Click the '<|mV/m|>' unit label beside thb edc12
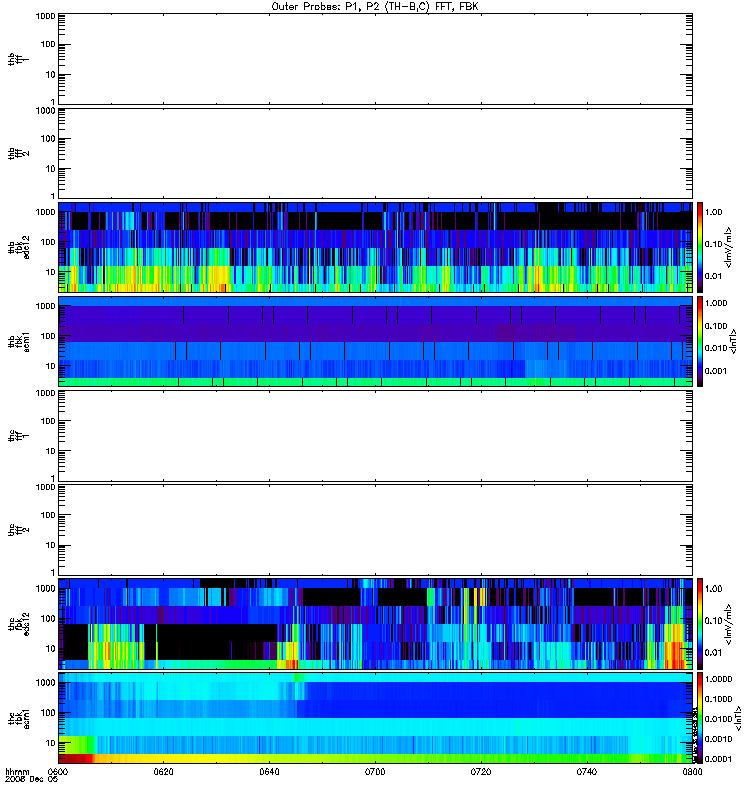The image size is (750, 800). tap(729, 247)
